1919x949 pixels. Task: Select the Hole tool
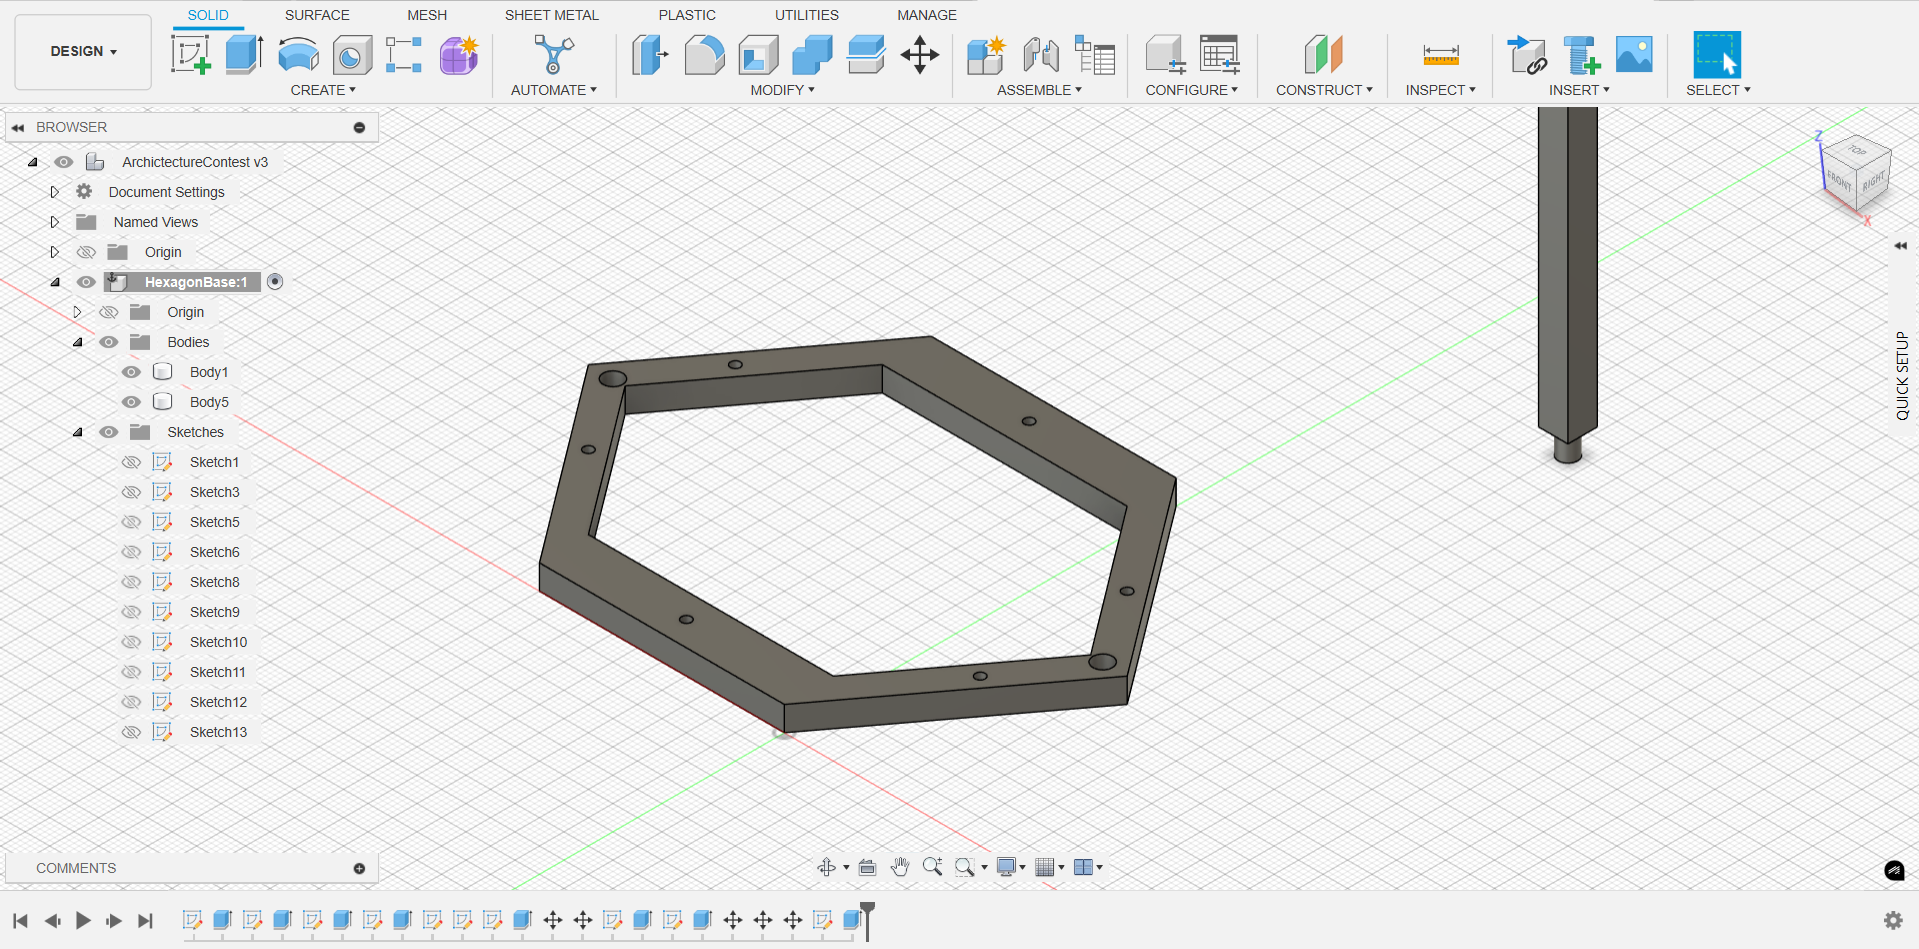coord(352,55)
